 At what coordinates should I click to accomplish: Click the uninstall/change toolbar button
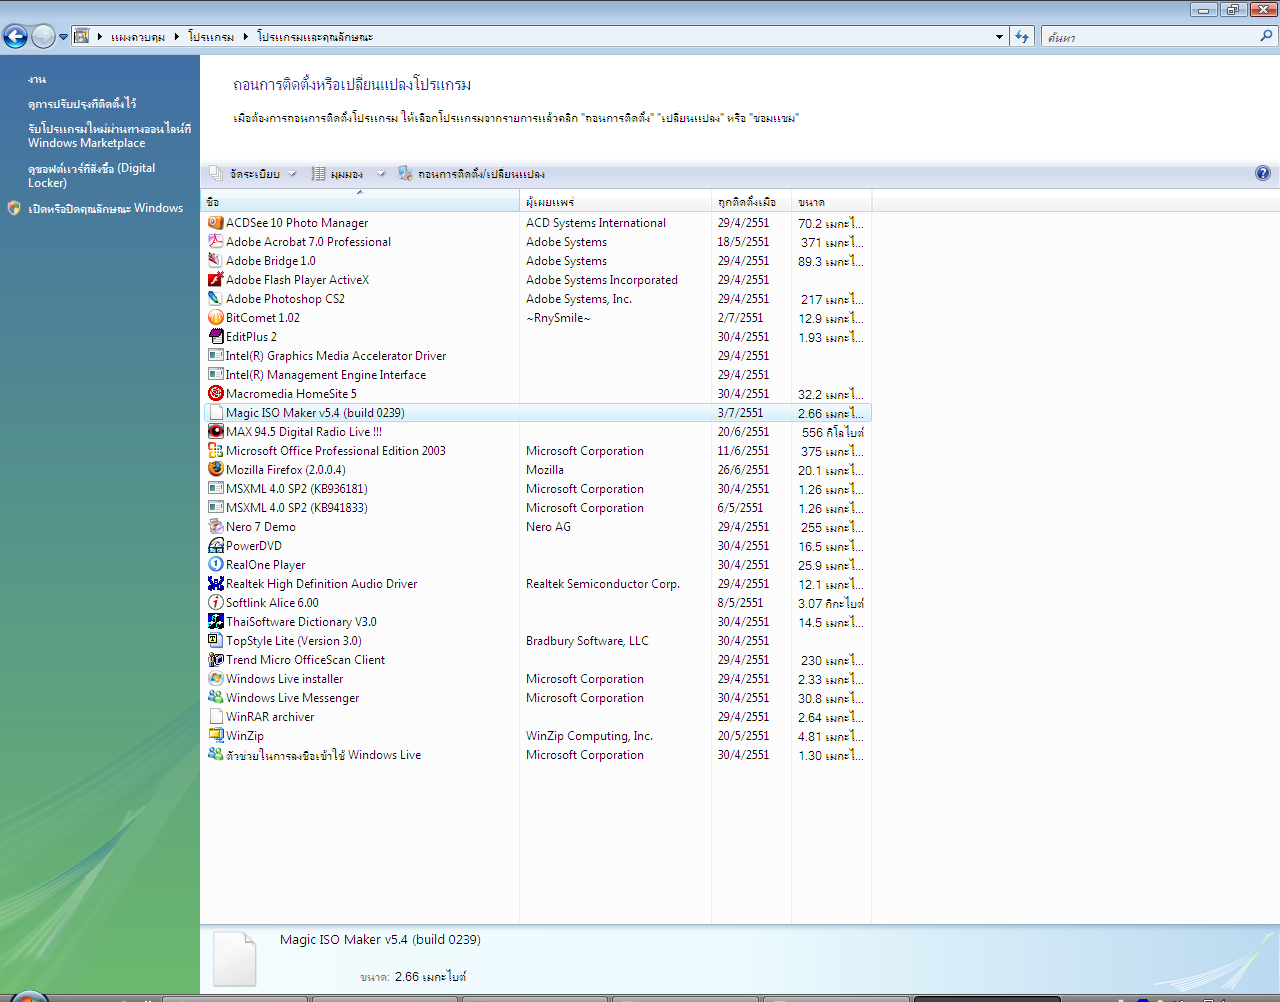click(x=471, y=174)
